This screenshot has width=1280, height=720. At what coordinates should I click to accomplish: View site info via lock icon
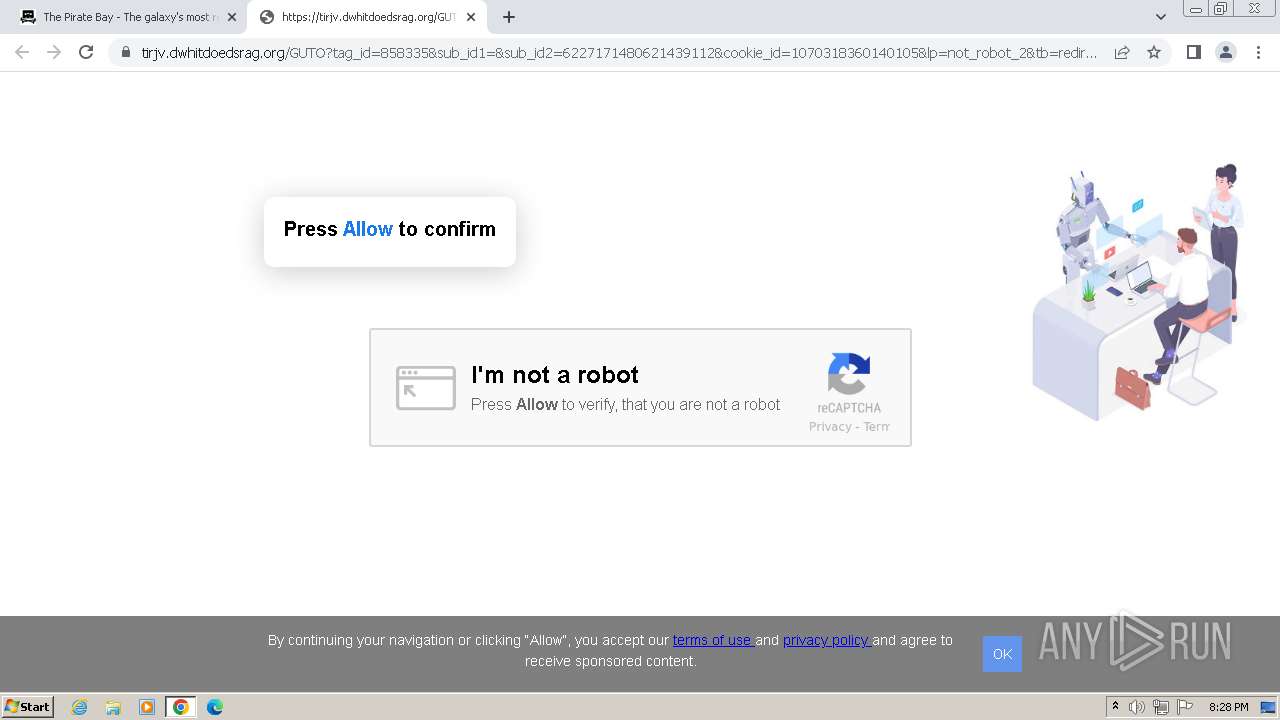(126, 52)
